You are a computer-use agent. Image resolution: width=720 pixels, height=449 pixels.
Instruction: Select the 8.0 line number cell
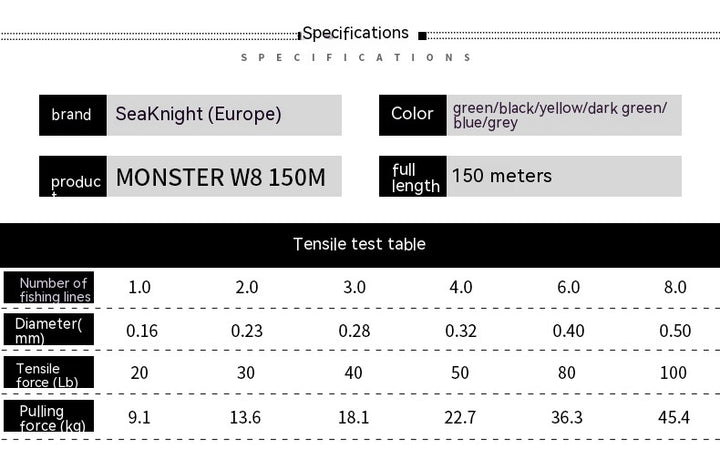[x=675, y=288]
